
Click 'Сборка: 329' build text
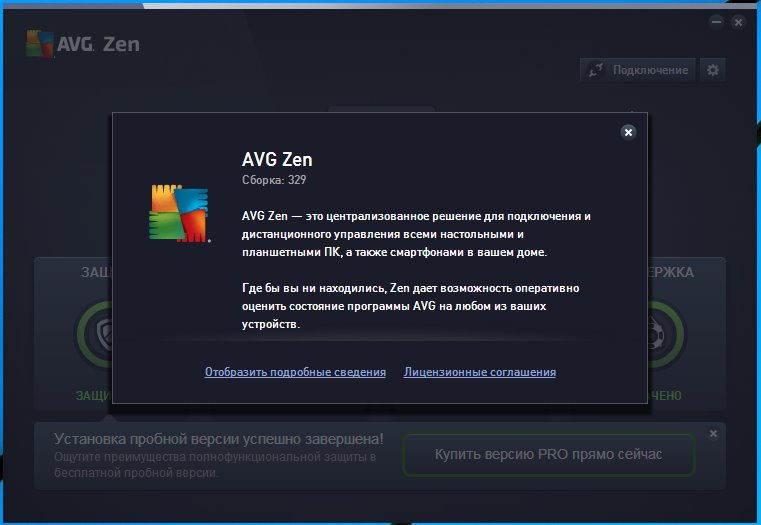274,180
